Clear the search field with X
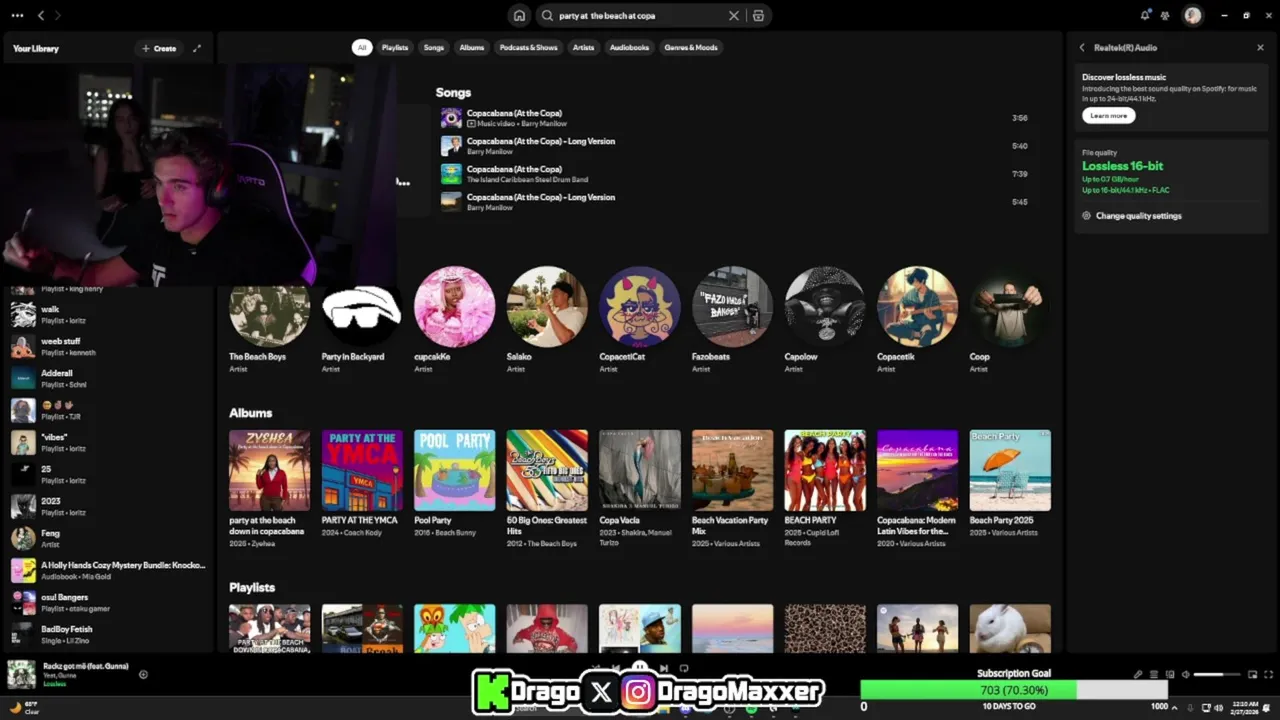 (x=734, y=15)
